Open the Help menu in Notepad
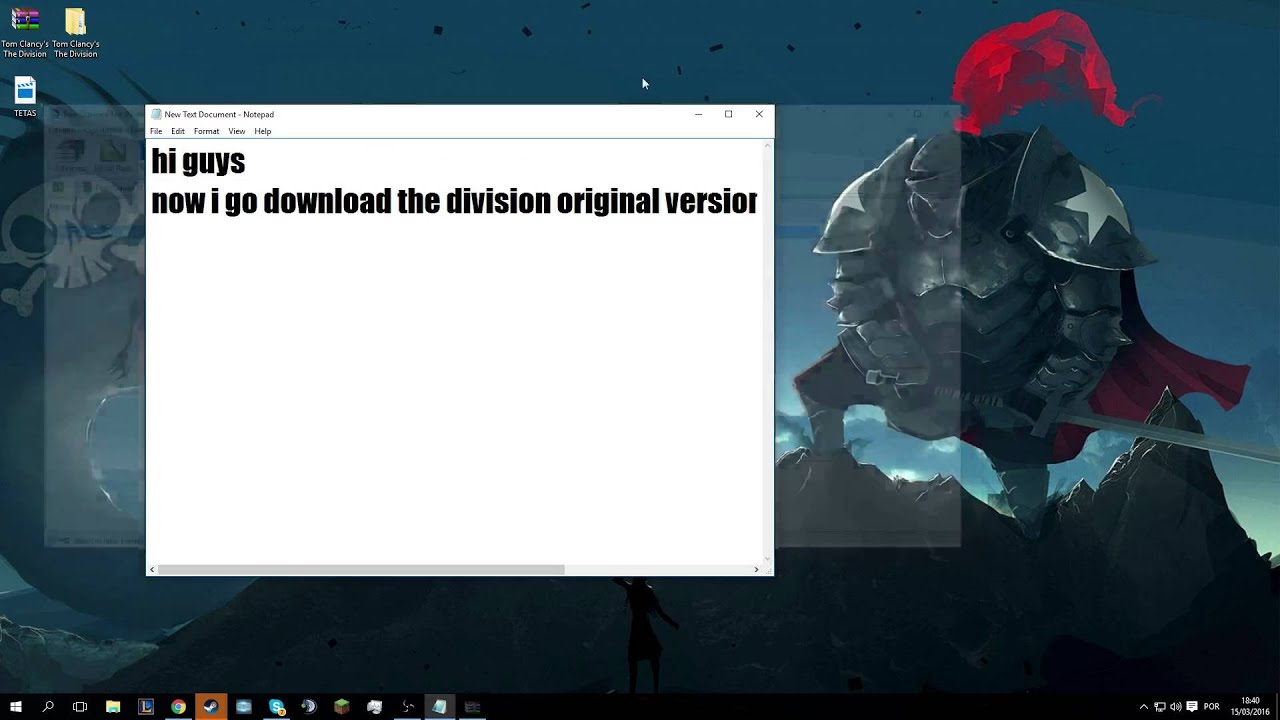The height and width of the screenshot is (720, 1280). 263,131
